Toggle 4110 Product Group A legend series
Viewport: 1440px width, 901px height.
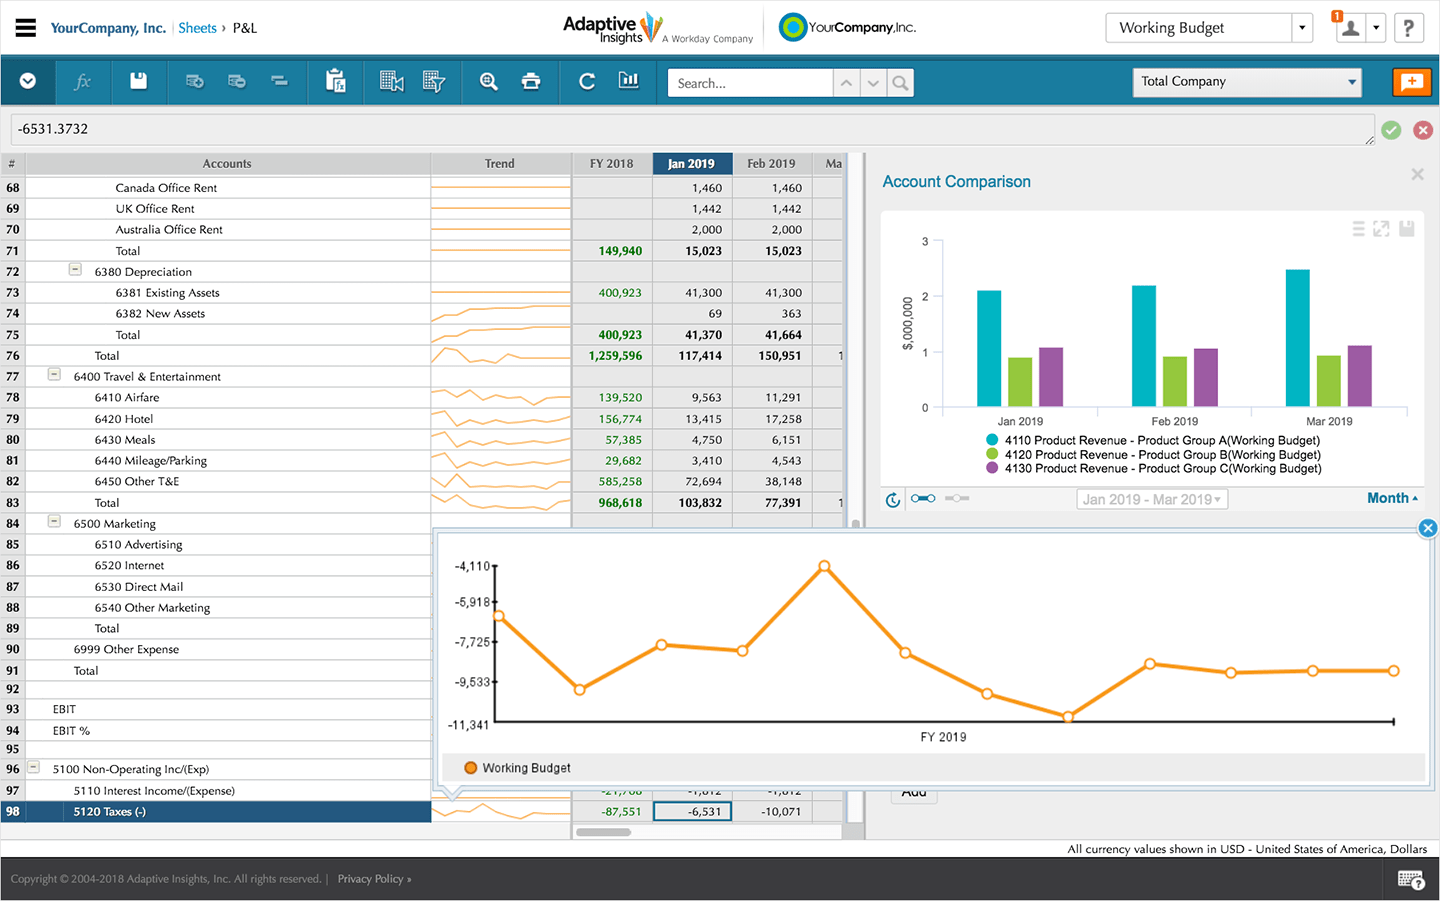[1152, 440]
